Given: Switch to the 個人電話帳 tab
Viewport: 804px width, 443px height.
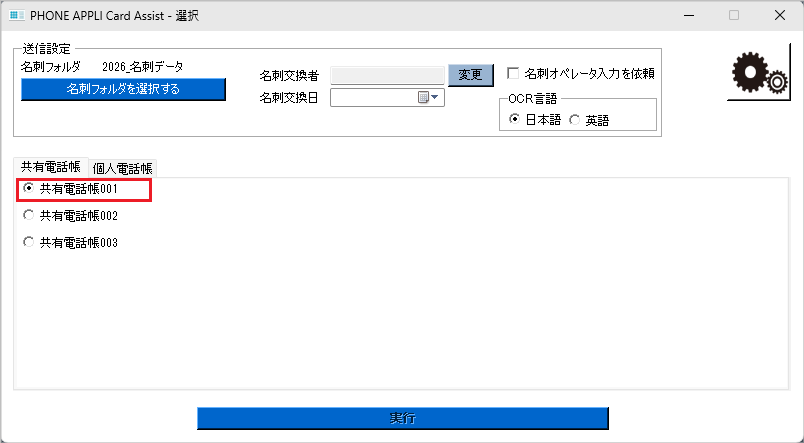Looking at the screenshot, I should point(123,169).
